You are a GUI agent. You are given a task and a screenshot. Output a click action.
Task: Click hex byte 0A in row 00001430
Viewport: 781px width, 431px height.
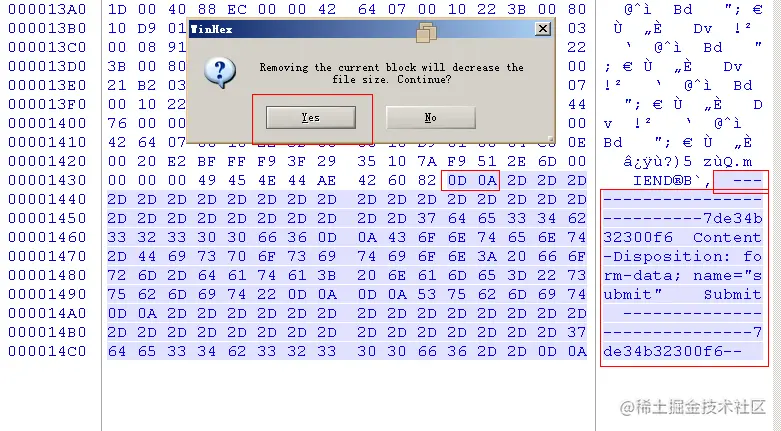tap(487, 180)
